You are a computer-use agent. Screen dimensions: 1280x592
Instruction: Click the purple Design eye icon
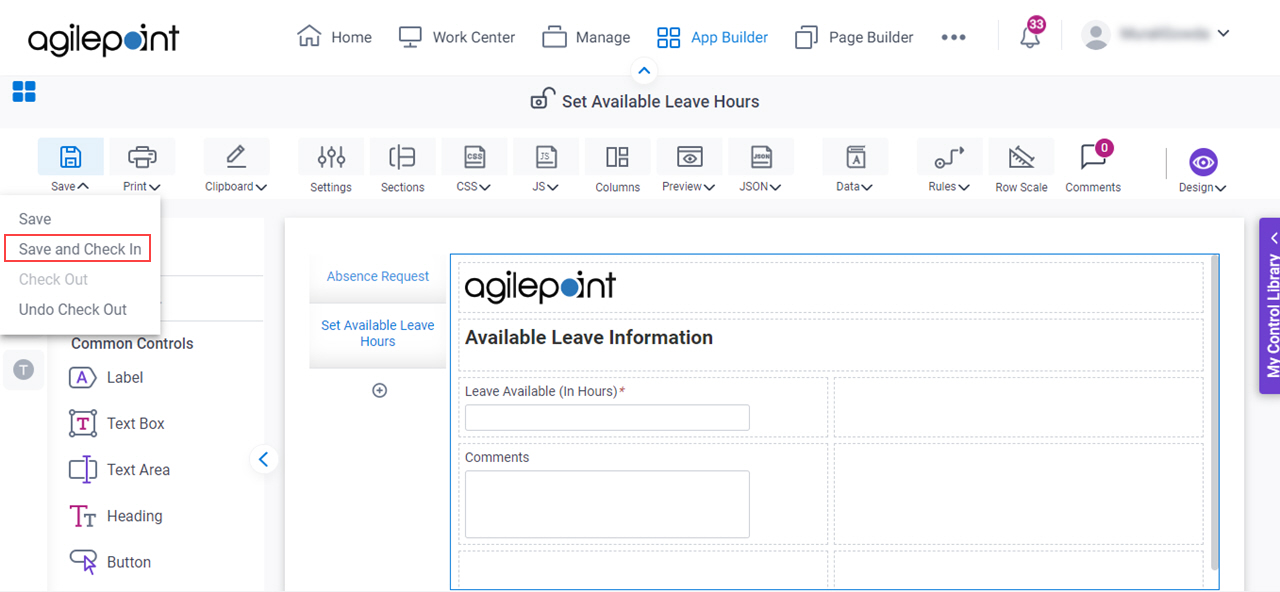1203,162
